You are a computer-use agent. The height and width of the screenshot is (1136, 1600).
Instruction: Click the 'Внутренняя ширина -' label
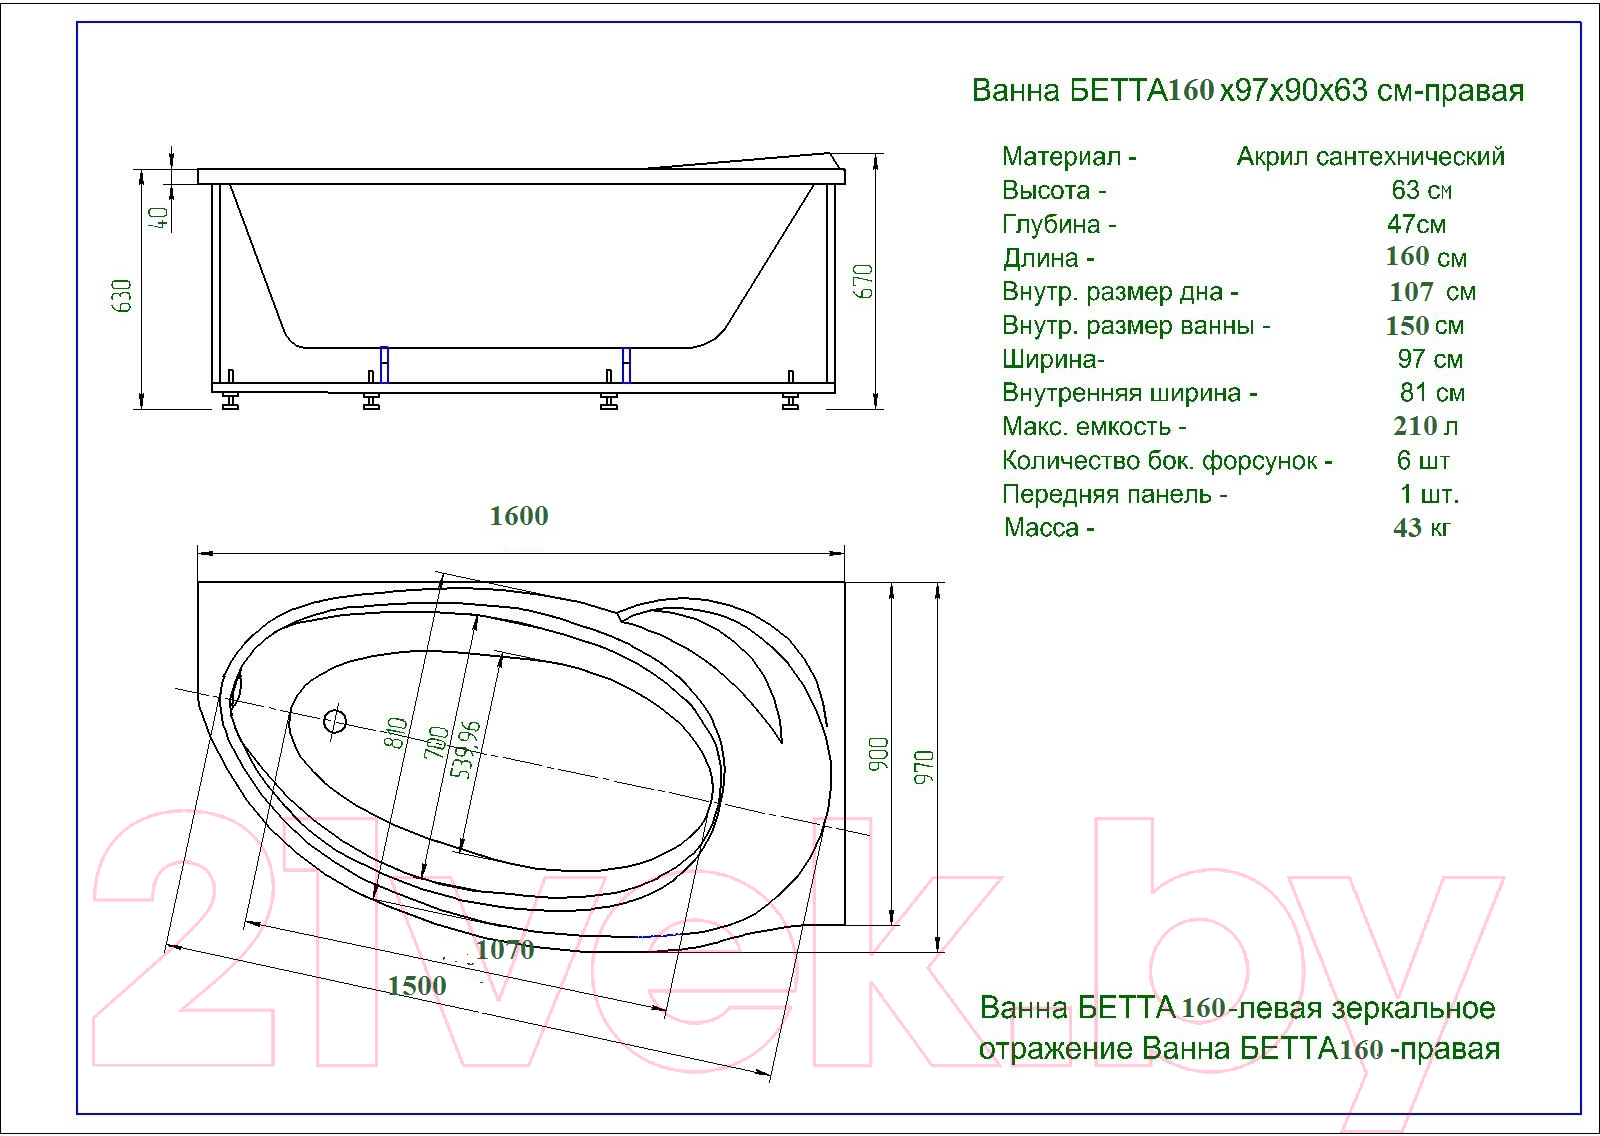pyautogui.click(x=1130, y=393)
